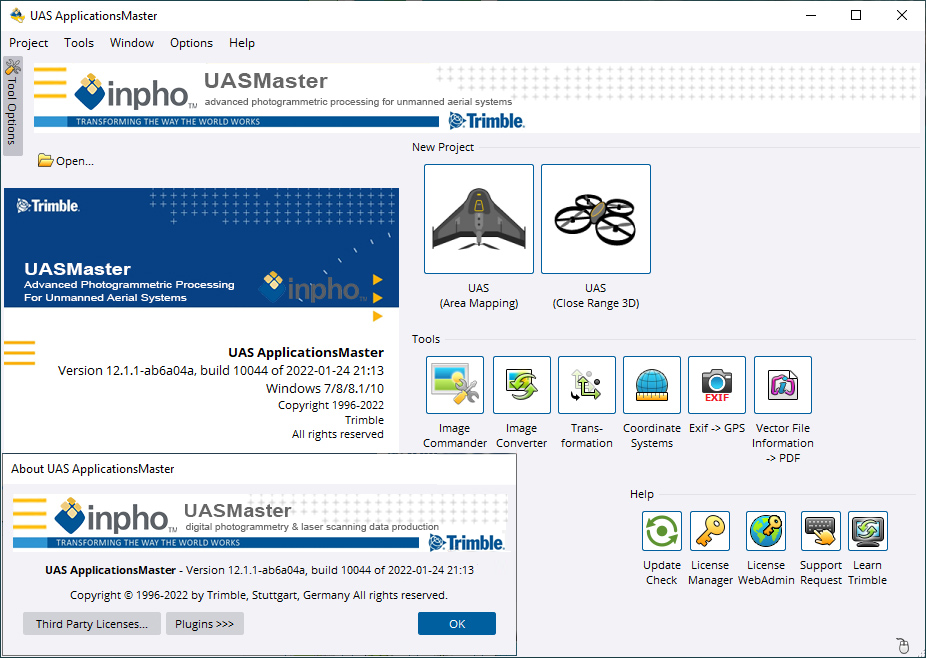Open the Project menu
The height and width of the screenshot is (658, 926).
pyautogui.click(x=28, y=43)
